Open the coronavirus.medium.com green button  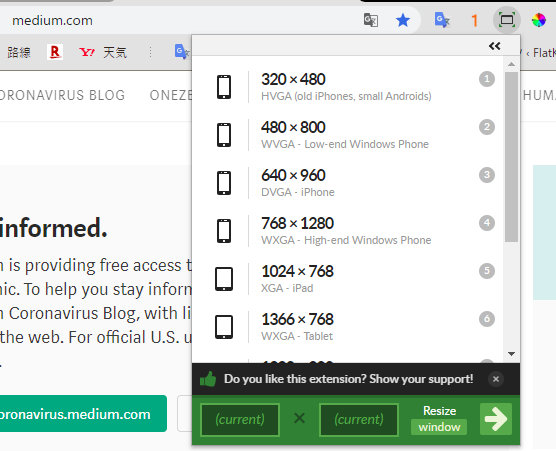coord(83,414)
